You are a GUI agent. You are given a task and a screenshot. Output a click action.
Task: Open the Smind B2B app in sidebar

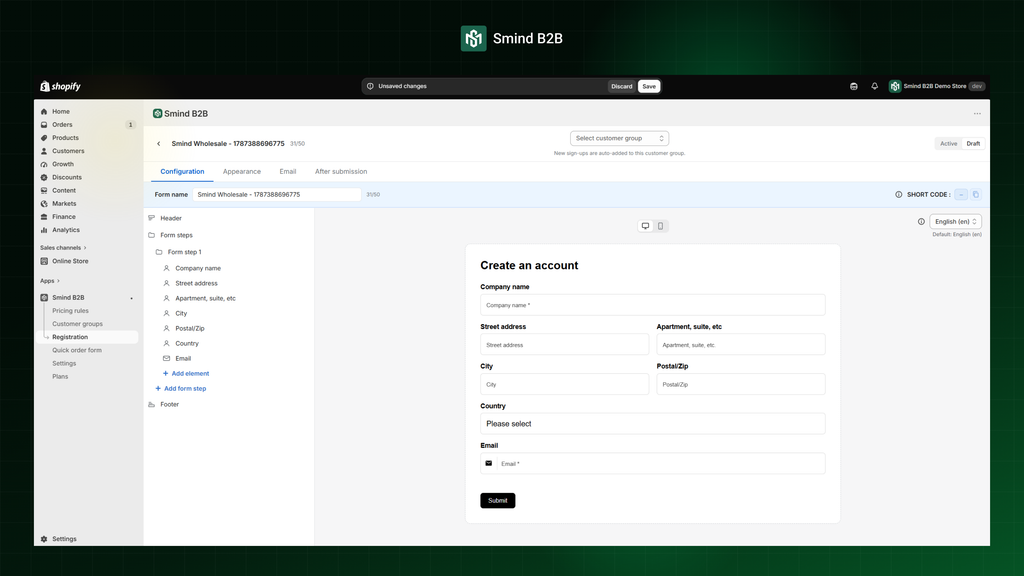point(68,298)
